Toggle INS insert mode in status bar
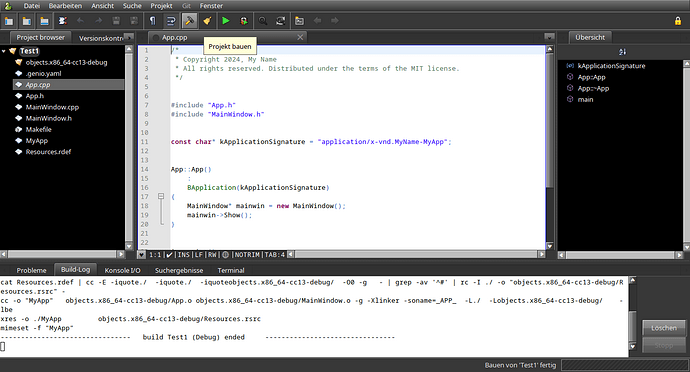The image size is (690, 372). click(x=184, y=254)
